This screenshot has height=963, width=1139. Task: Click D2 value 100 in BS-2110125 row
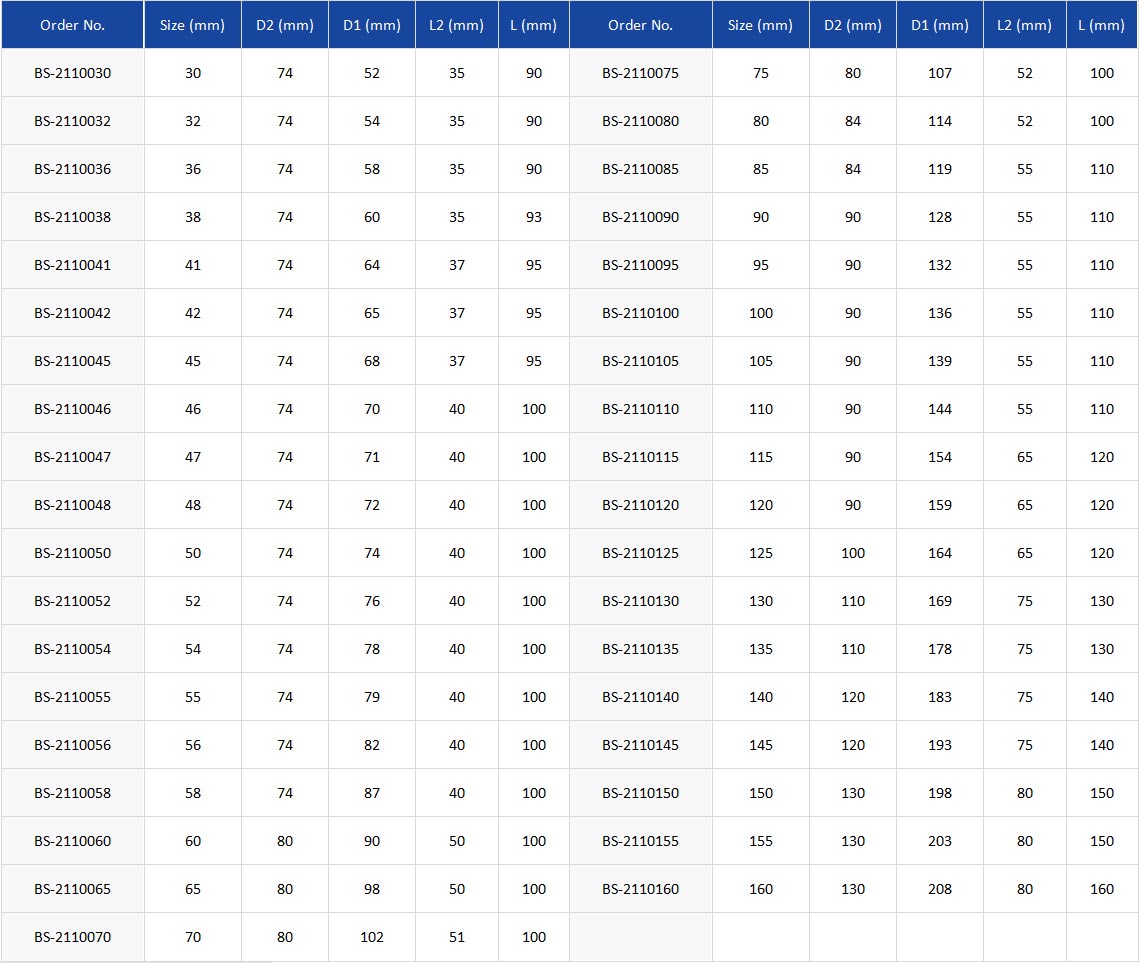coord(853,553)
